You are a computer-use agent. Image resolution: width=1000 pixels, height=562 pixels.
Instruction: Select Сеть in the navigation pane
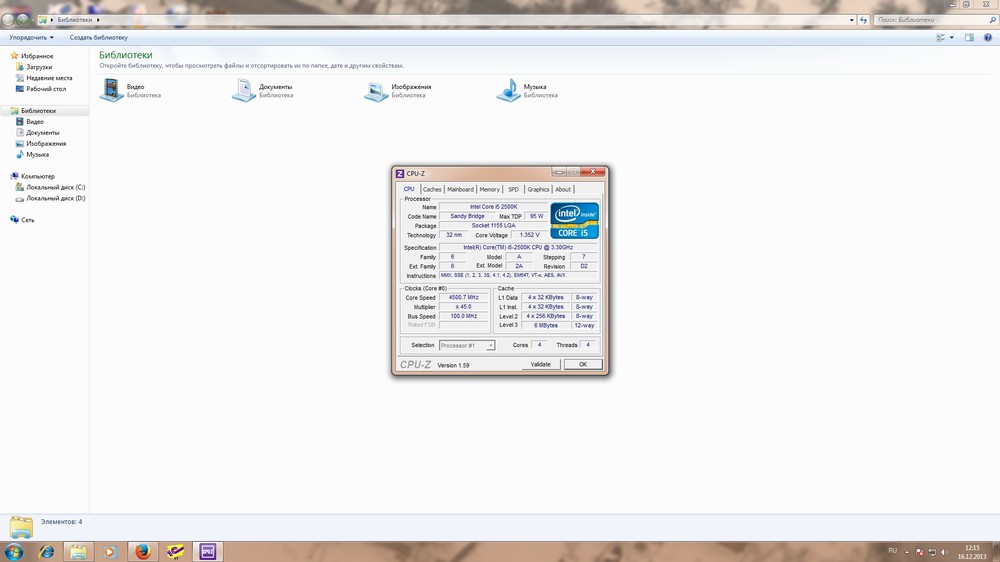tap(27, 220)
